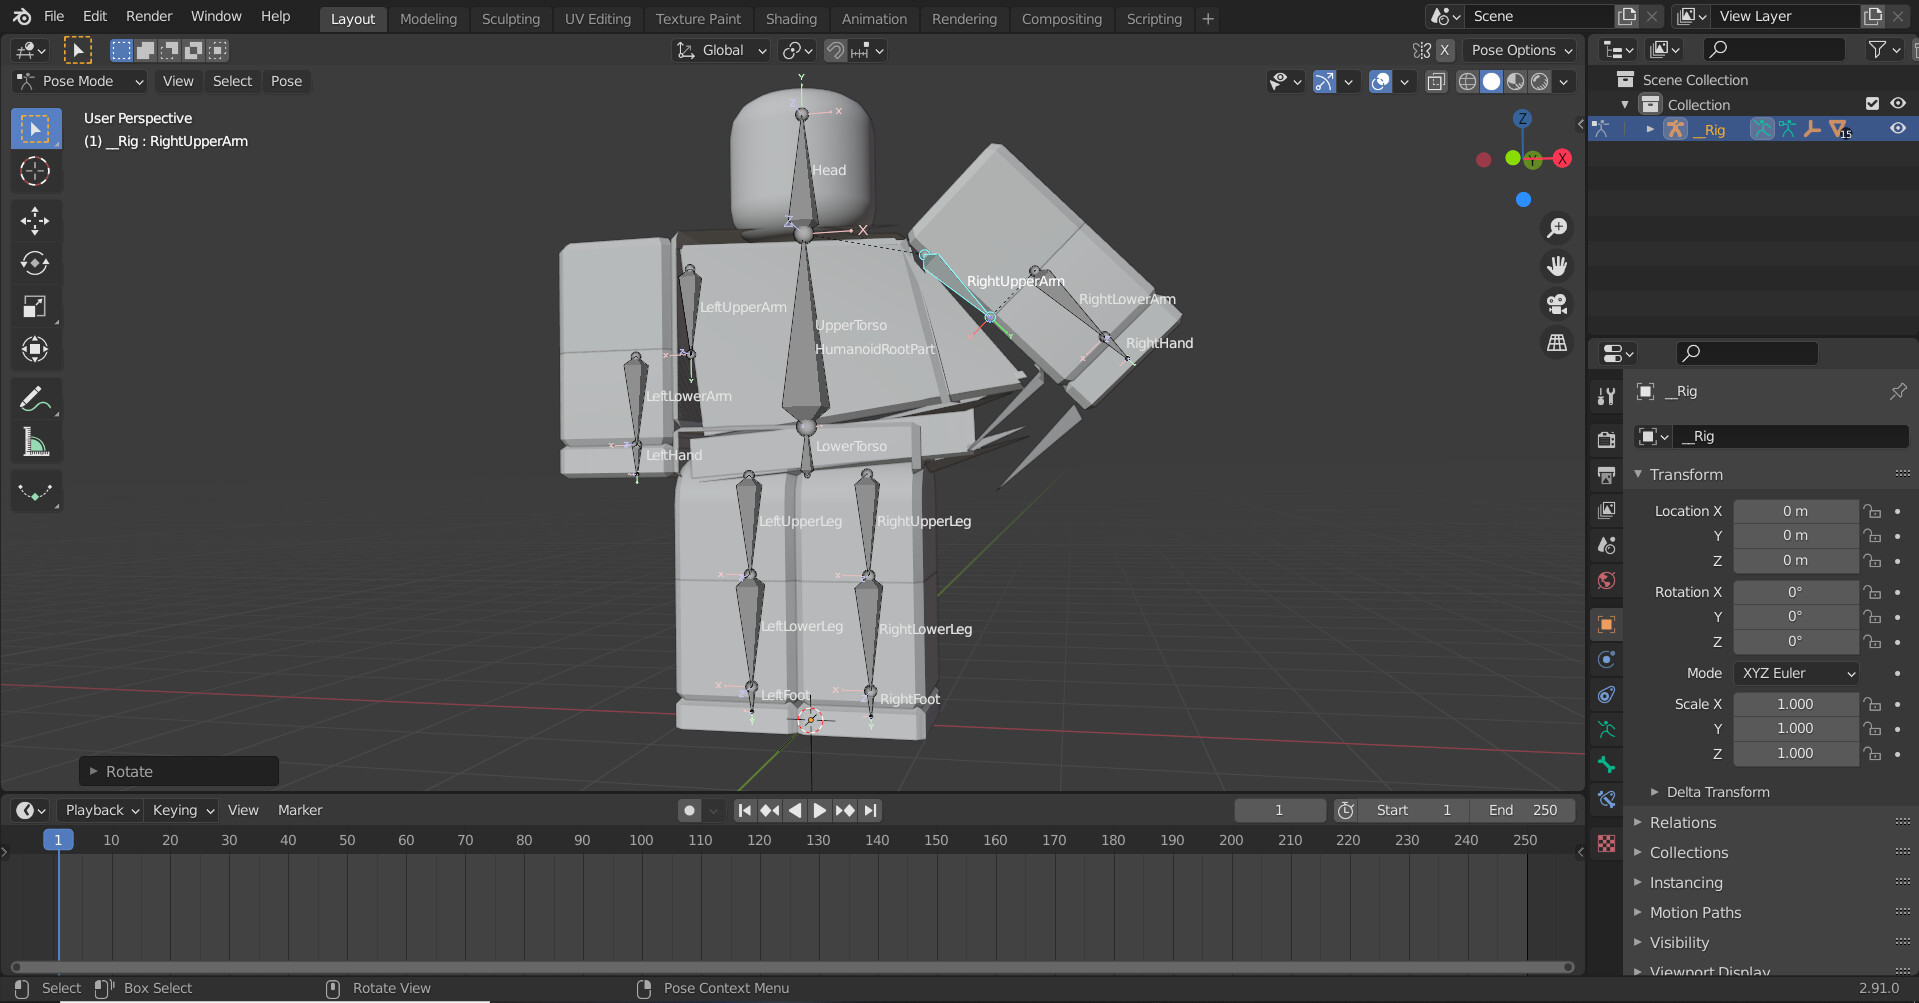
Task: Toggle the Collection exclude checkbox in outliner
Action: (1871, 103)
